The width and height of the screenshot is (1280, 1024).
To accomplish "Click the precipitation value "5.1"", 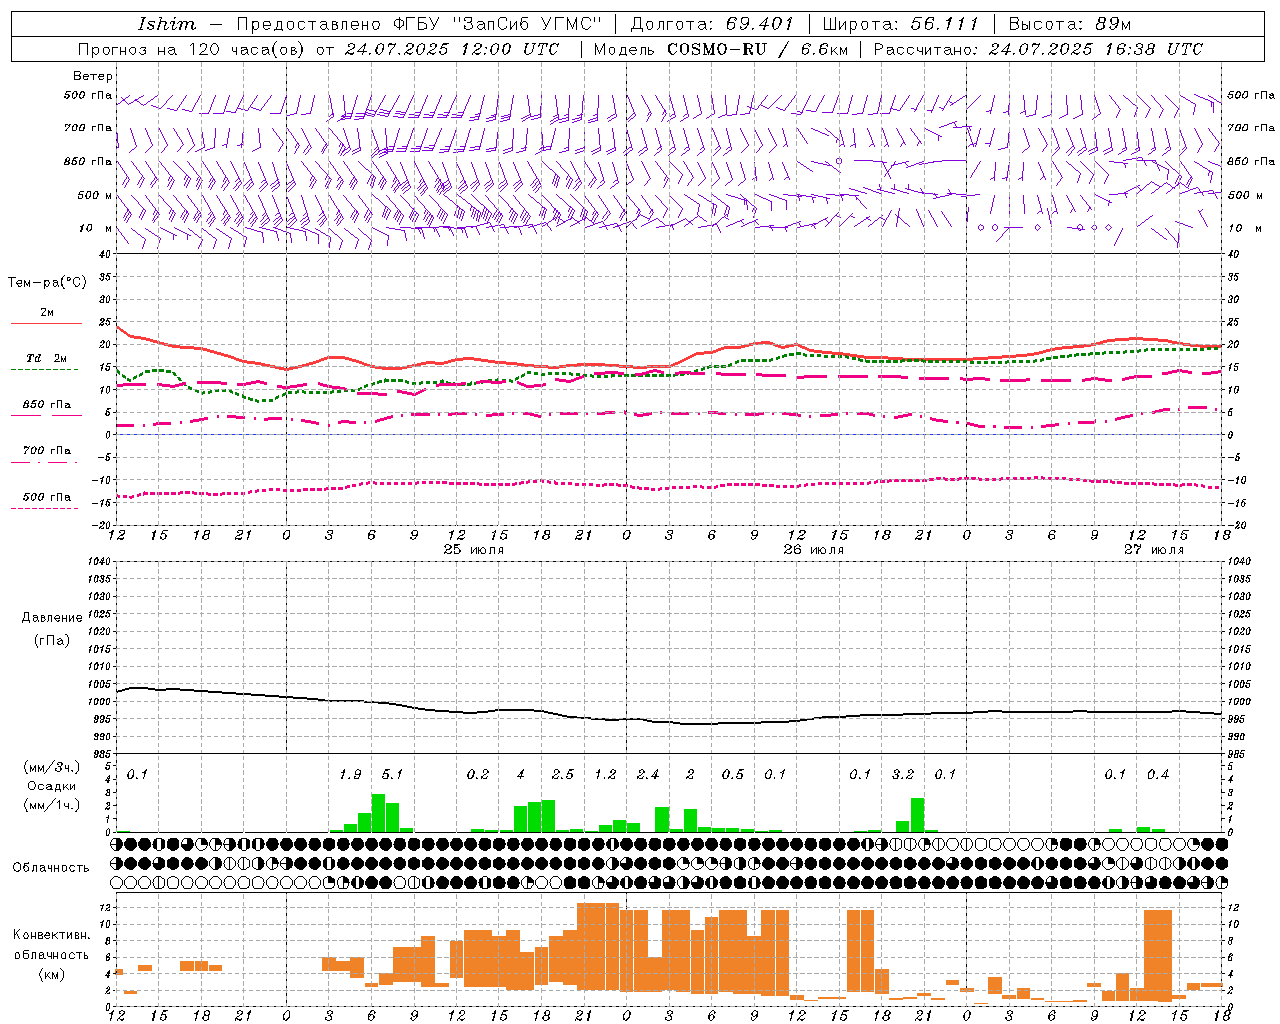I will click(x=392, y=774).
